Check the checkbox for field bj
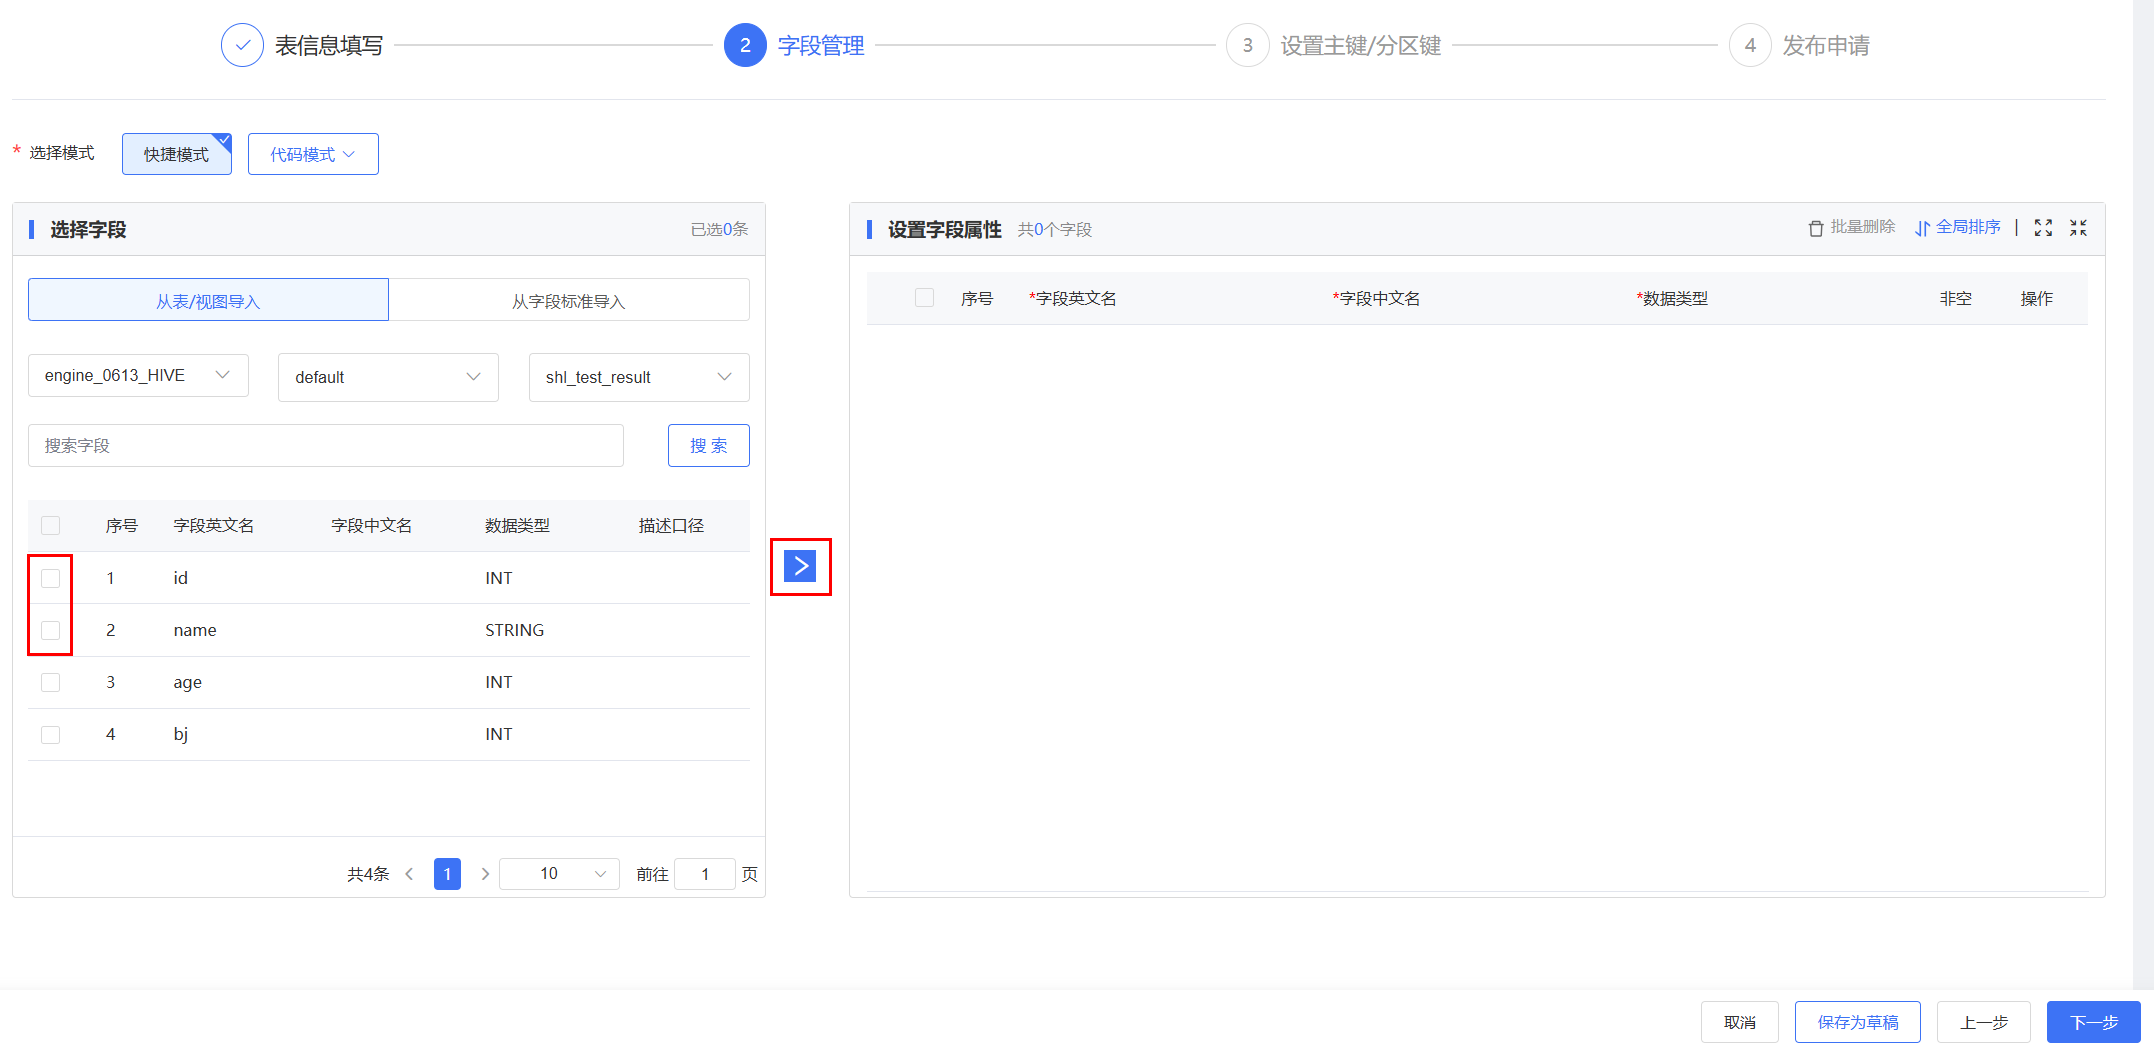 [51, 734]
